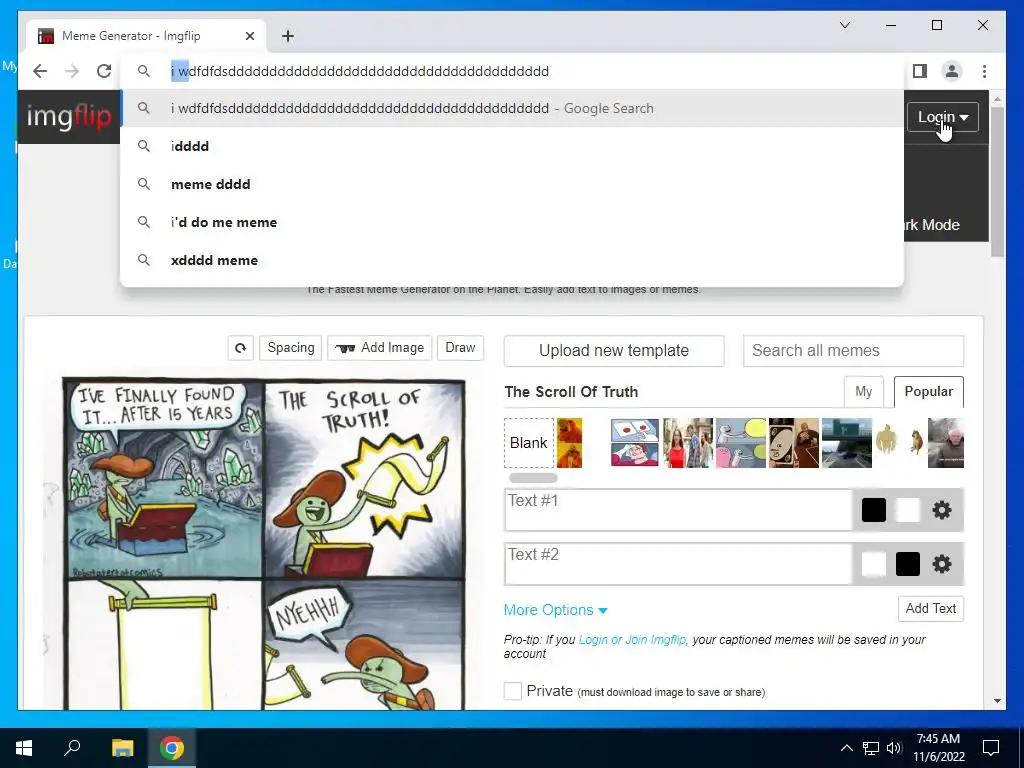Tick the Private checkbox

[x=513, y=691]
